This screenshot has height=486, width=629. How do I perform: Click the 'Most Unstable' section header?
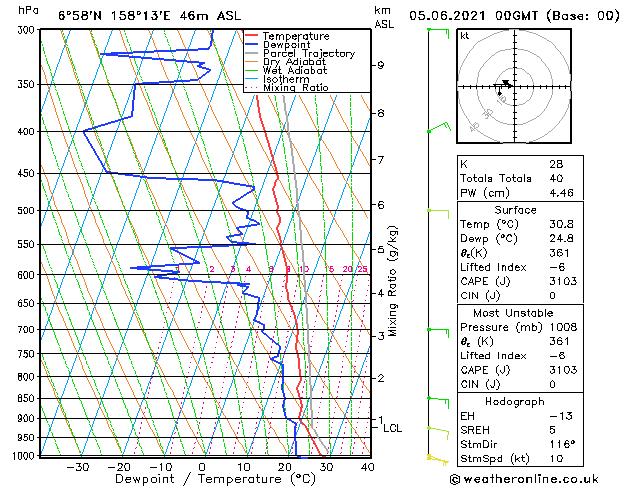coord(513,313)
